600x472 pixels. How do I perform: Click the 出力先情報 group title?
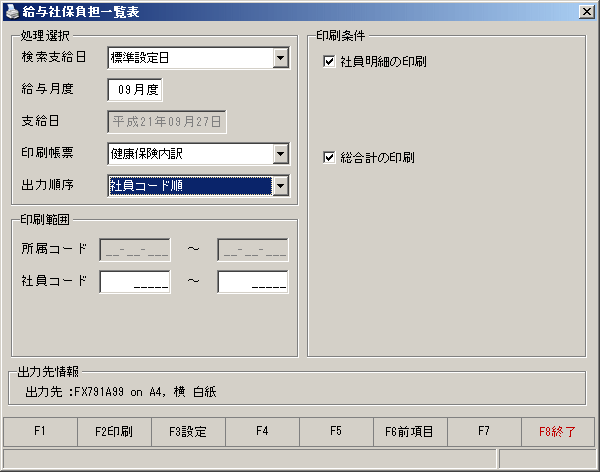(x=48, y=371)
